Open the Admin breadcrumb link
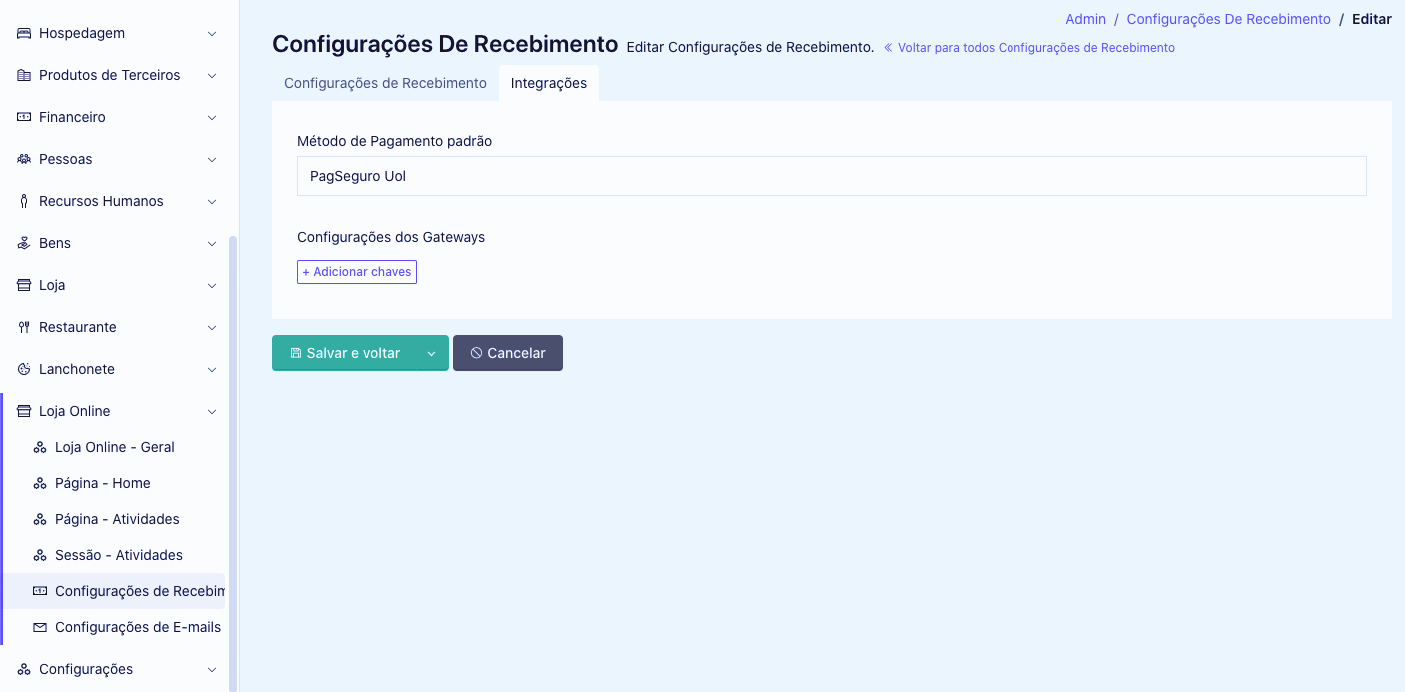Viewport: 1405px width, 692px height. click(1086, 18)
